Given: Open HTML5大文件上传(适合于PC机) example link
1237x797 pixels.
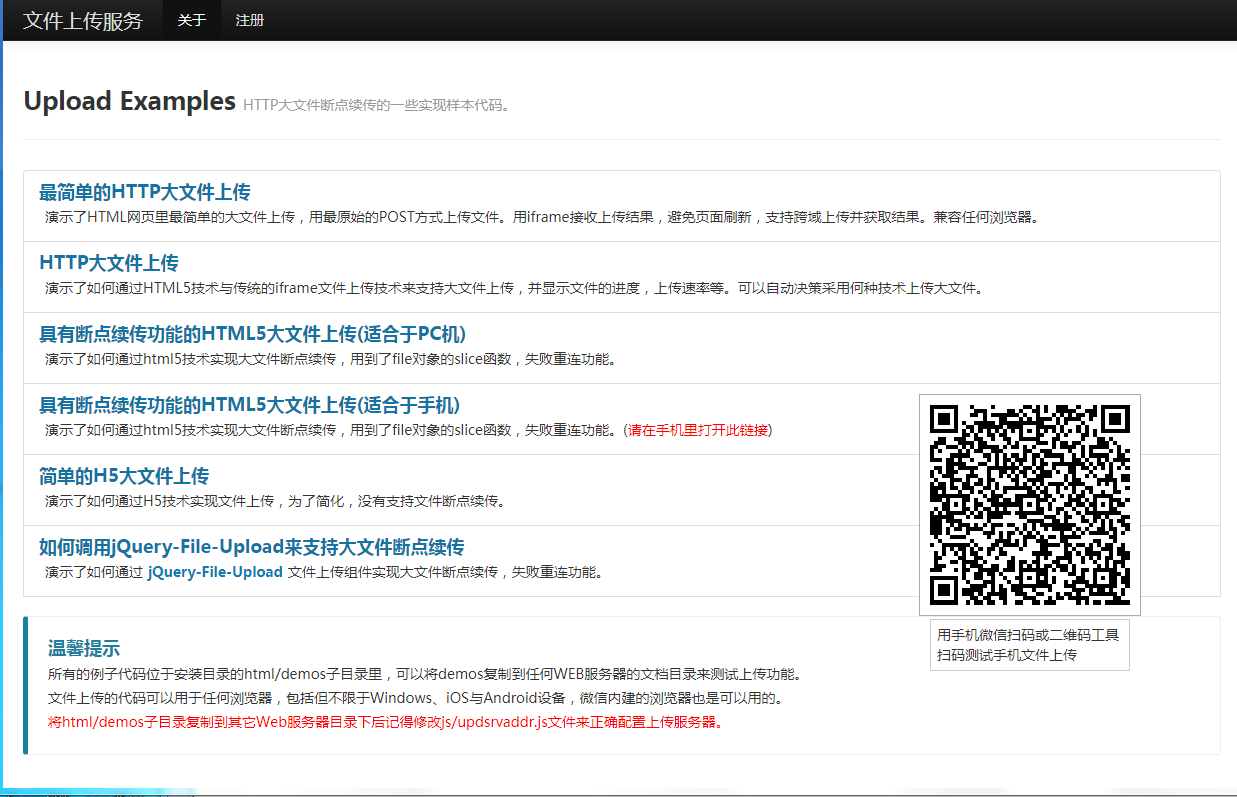Looking at the screenshot, I should pos(252,334).
